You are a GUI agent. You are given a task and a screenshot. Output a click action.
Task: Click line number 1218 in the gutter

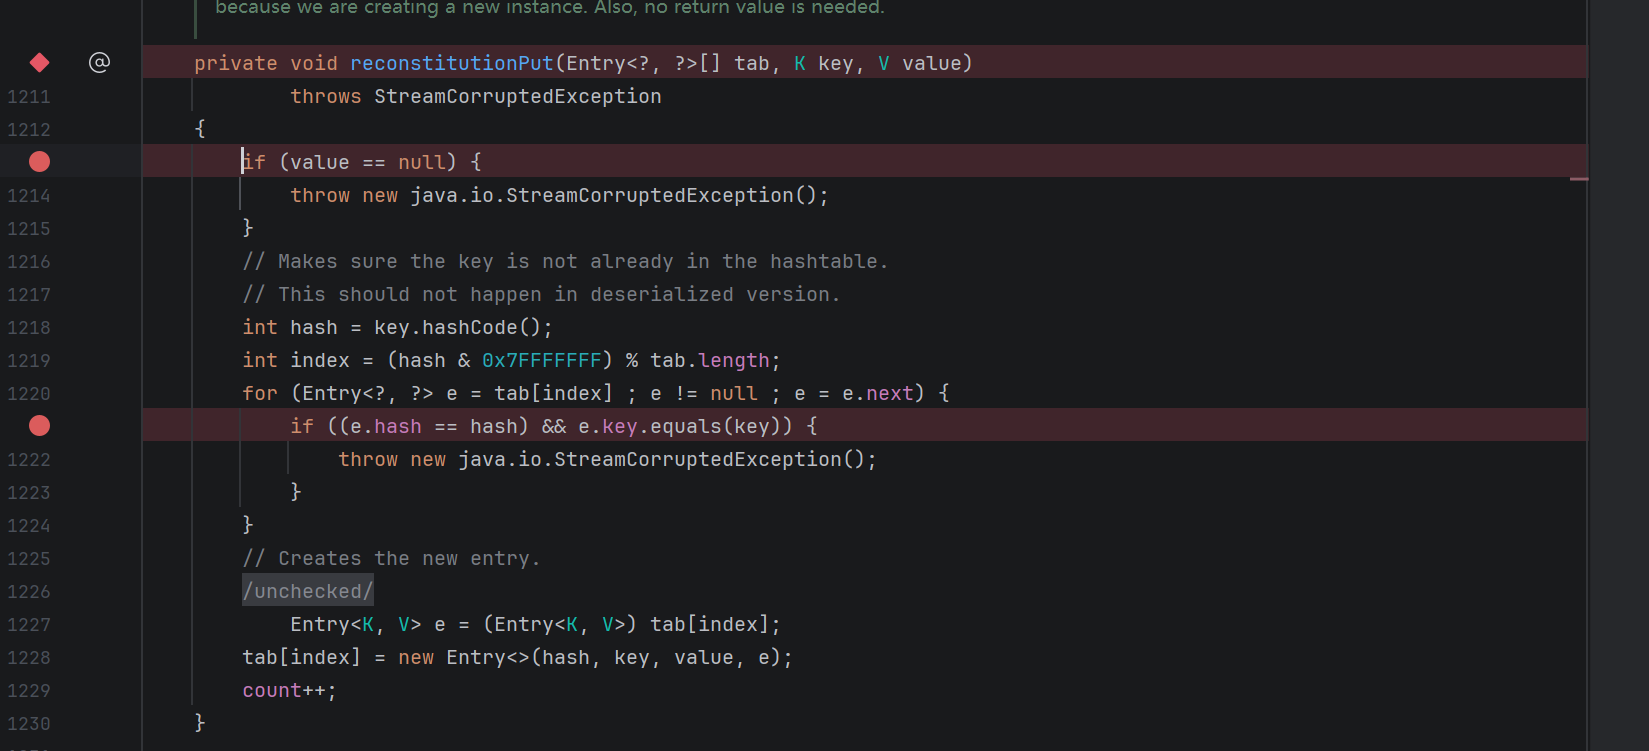[29, 328]
